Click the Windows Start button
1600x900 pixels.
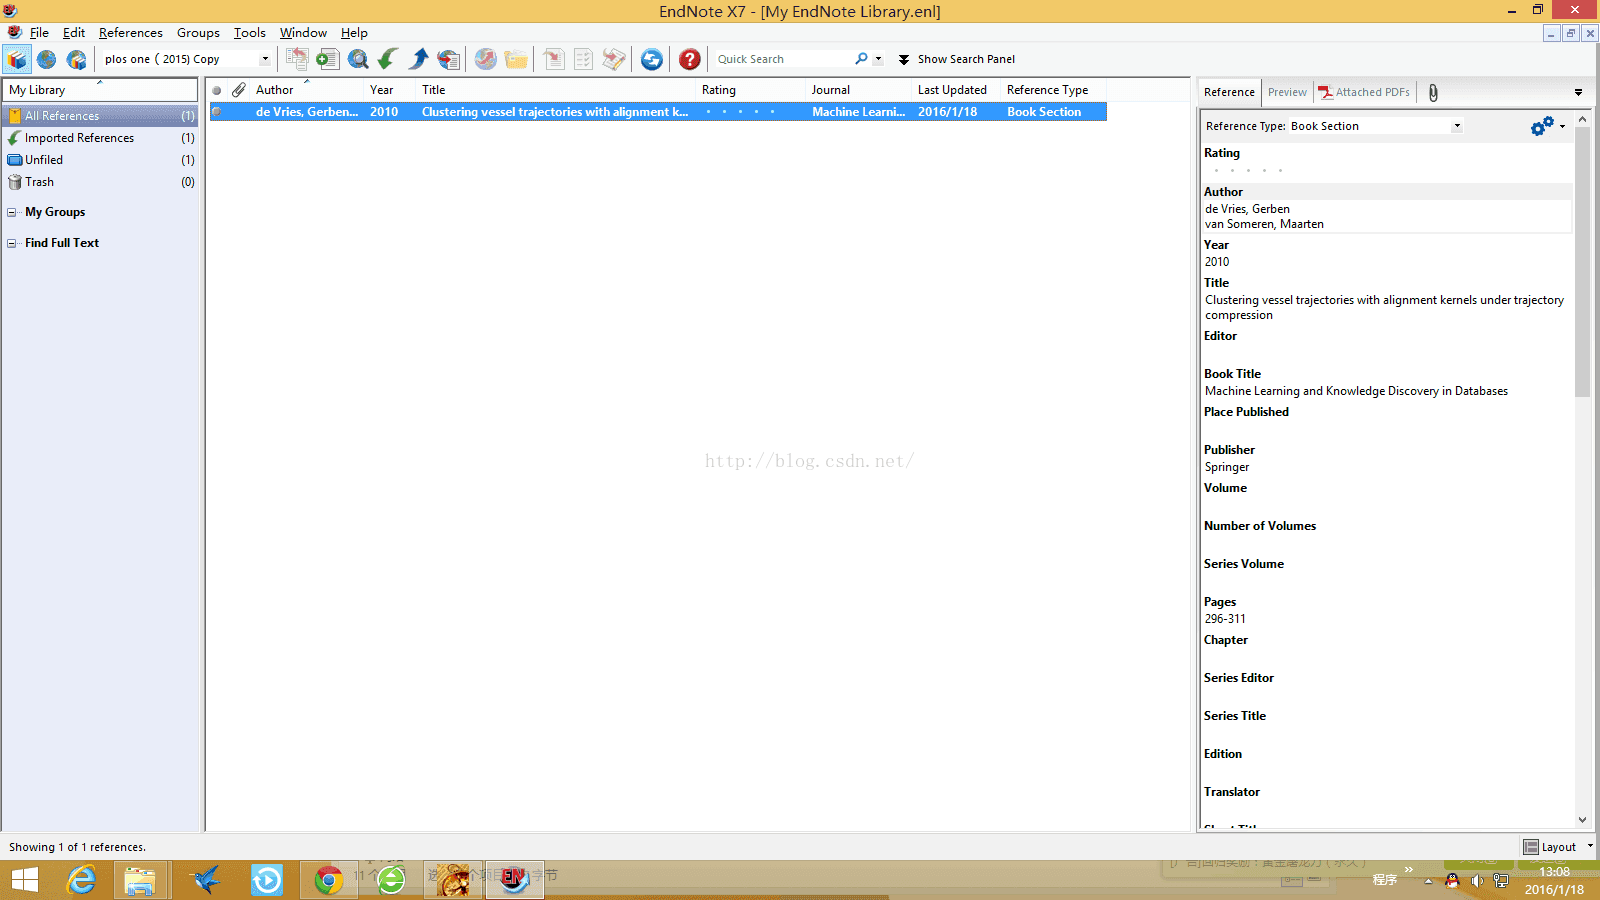click(x=25, y=880)
